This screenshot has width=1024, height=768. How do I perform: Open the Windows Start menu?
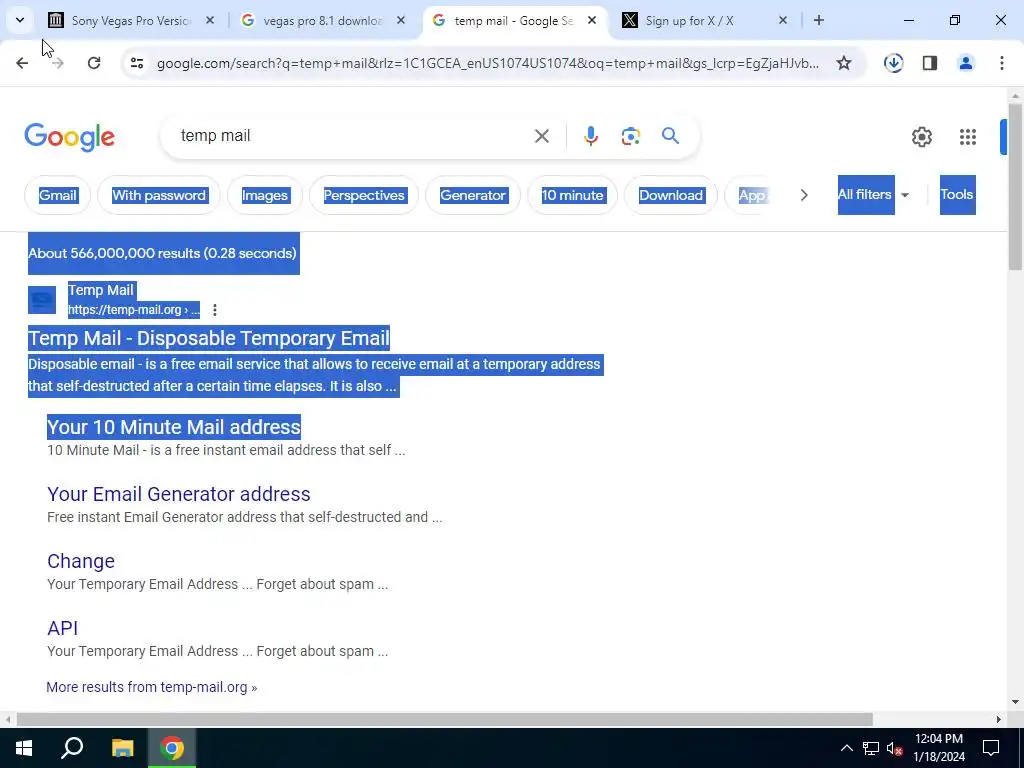click(x=24, y=748)
